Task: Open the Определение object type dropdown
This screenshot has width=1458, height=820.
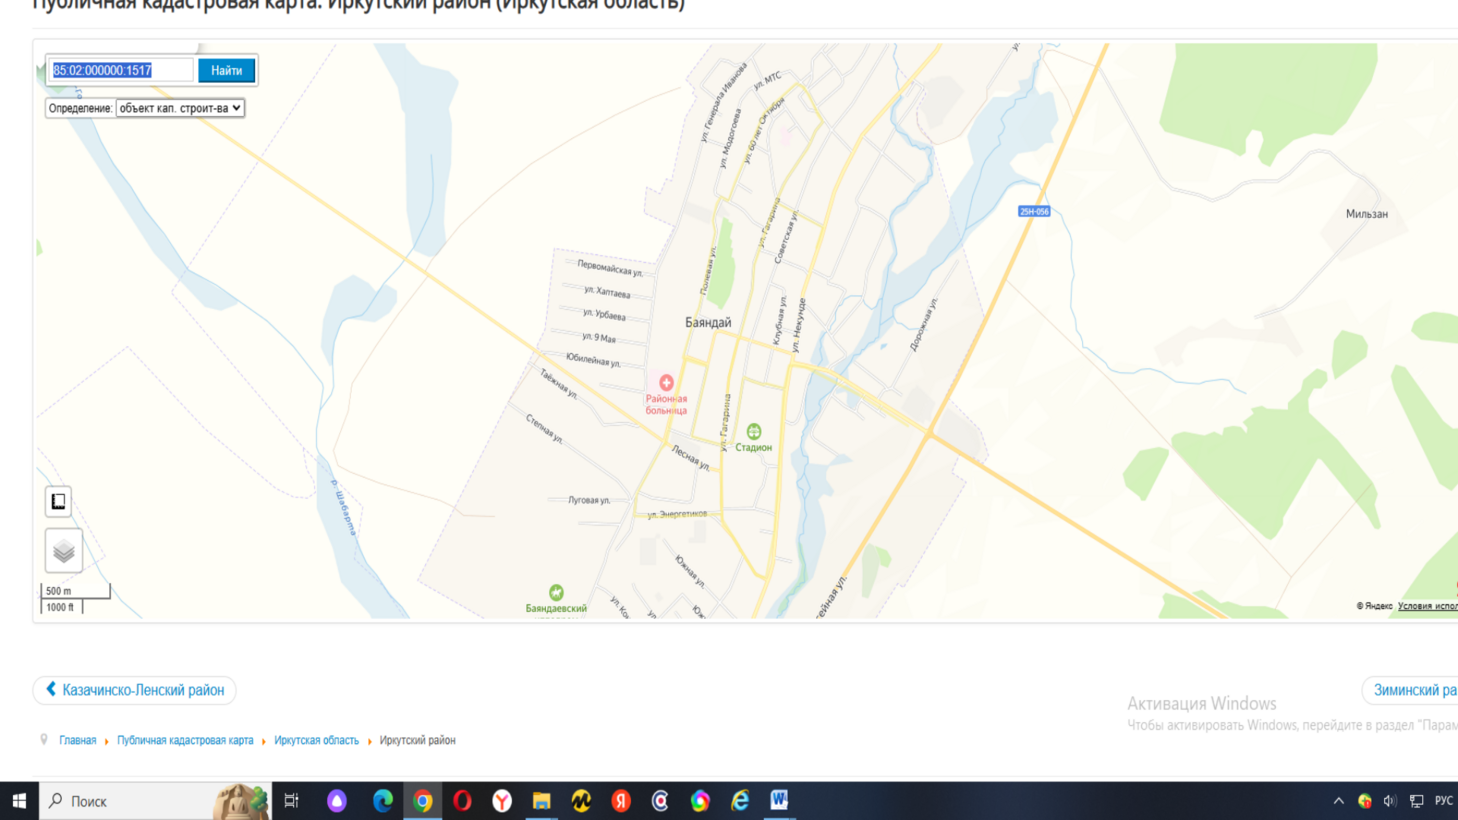Action: (180, 108)
